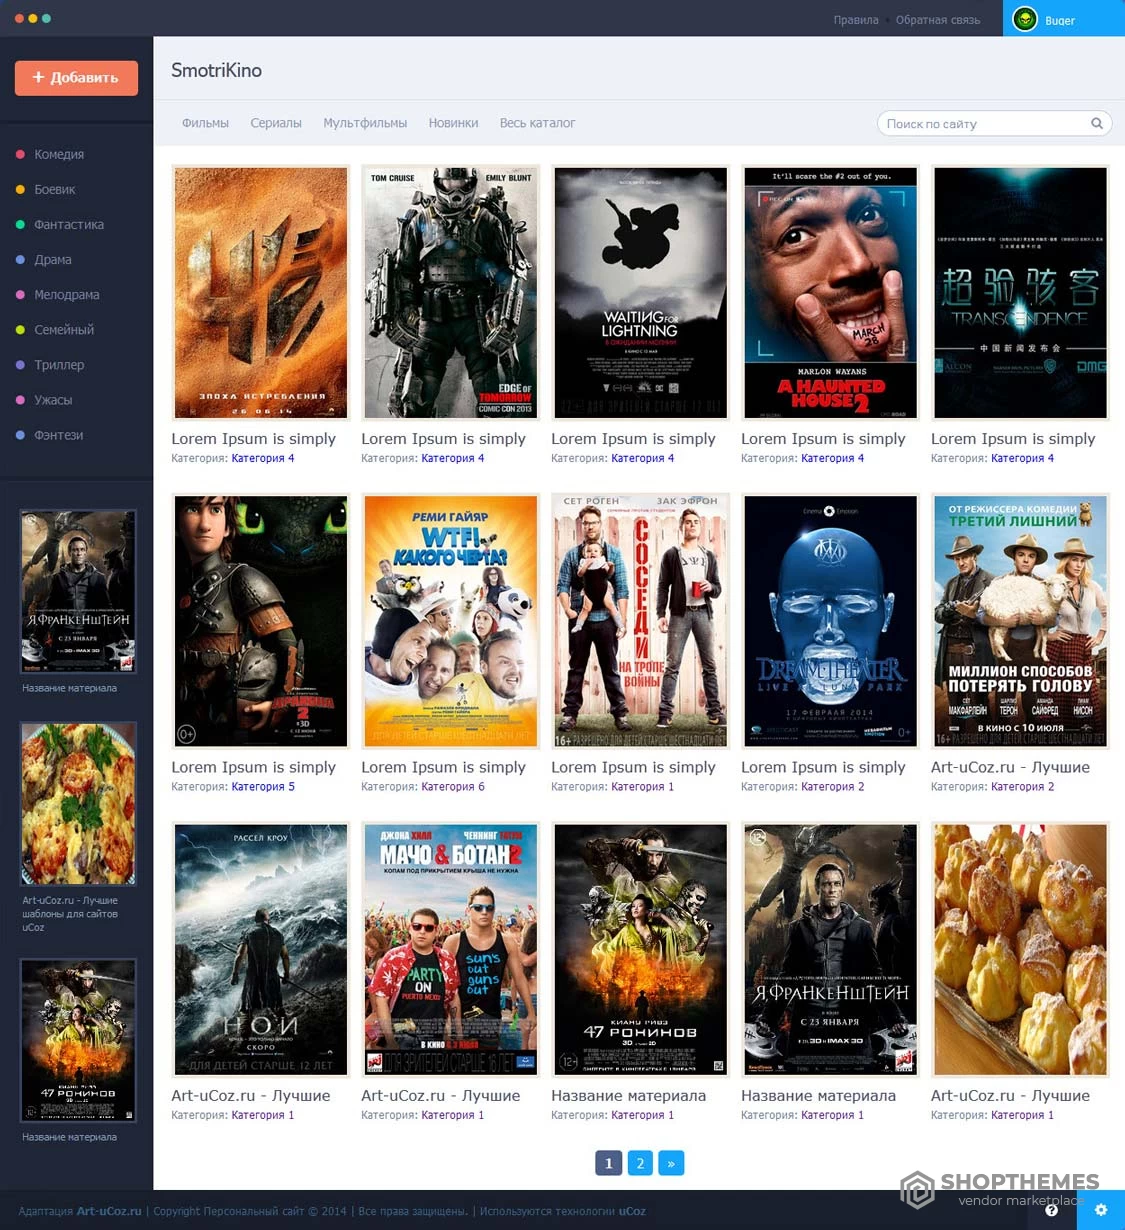This screenshot has width=1125, height=1230.
Task: Open the 47 ронинов poster in grid
Action: point(641,949)
